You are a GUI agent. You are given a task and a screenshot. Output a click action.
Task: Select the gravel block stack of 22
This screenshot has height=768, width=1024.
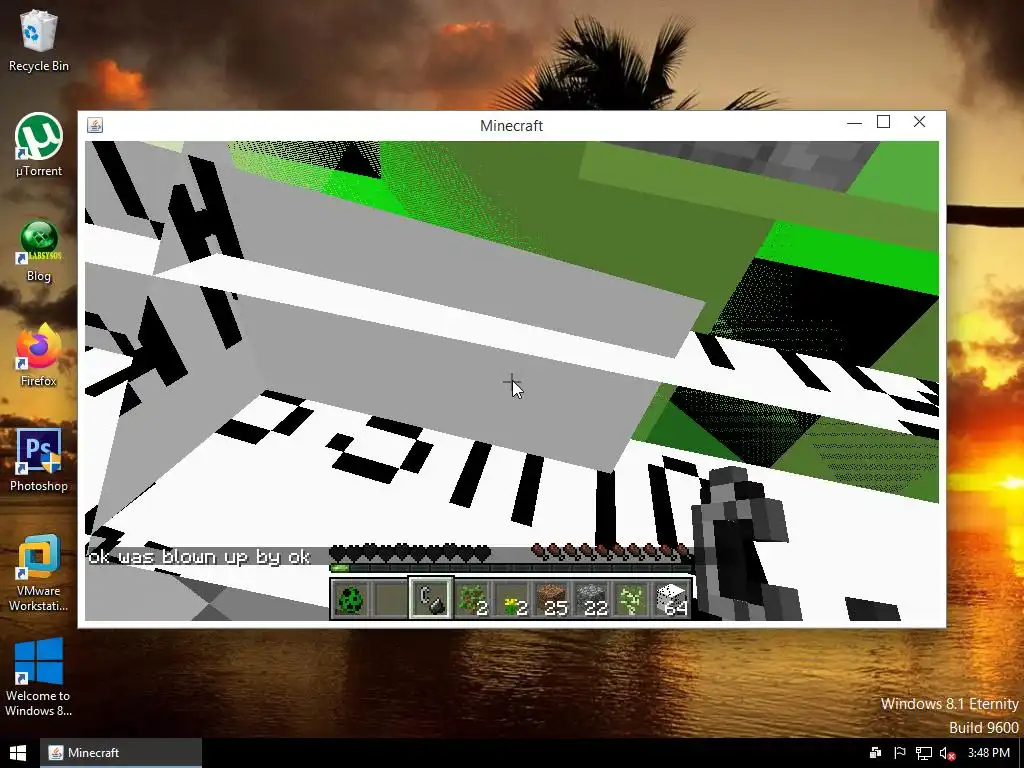coord(592,599)
